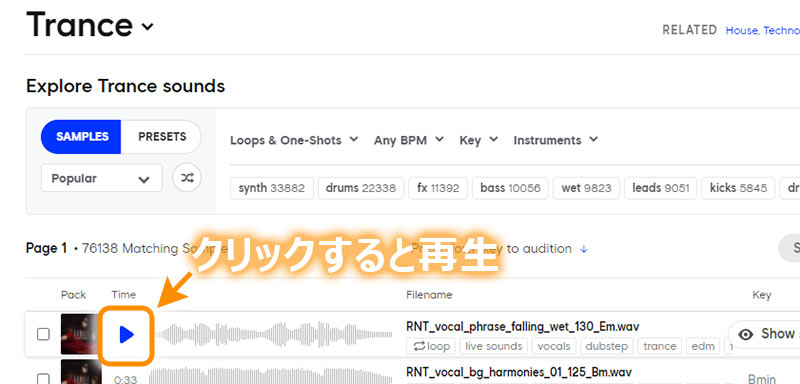Open related House, Techno link
Viewport: 800px width, 384px height.
(763, 31)
